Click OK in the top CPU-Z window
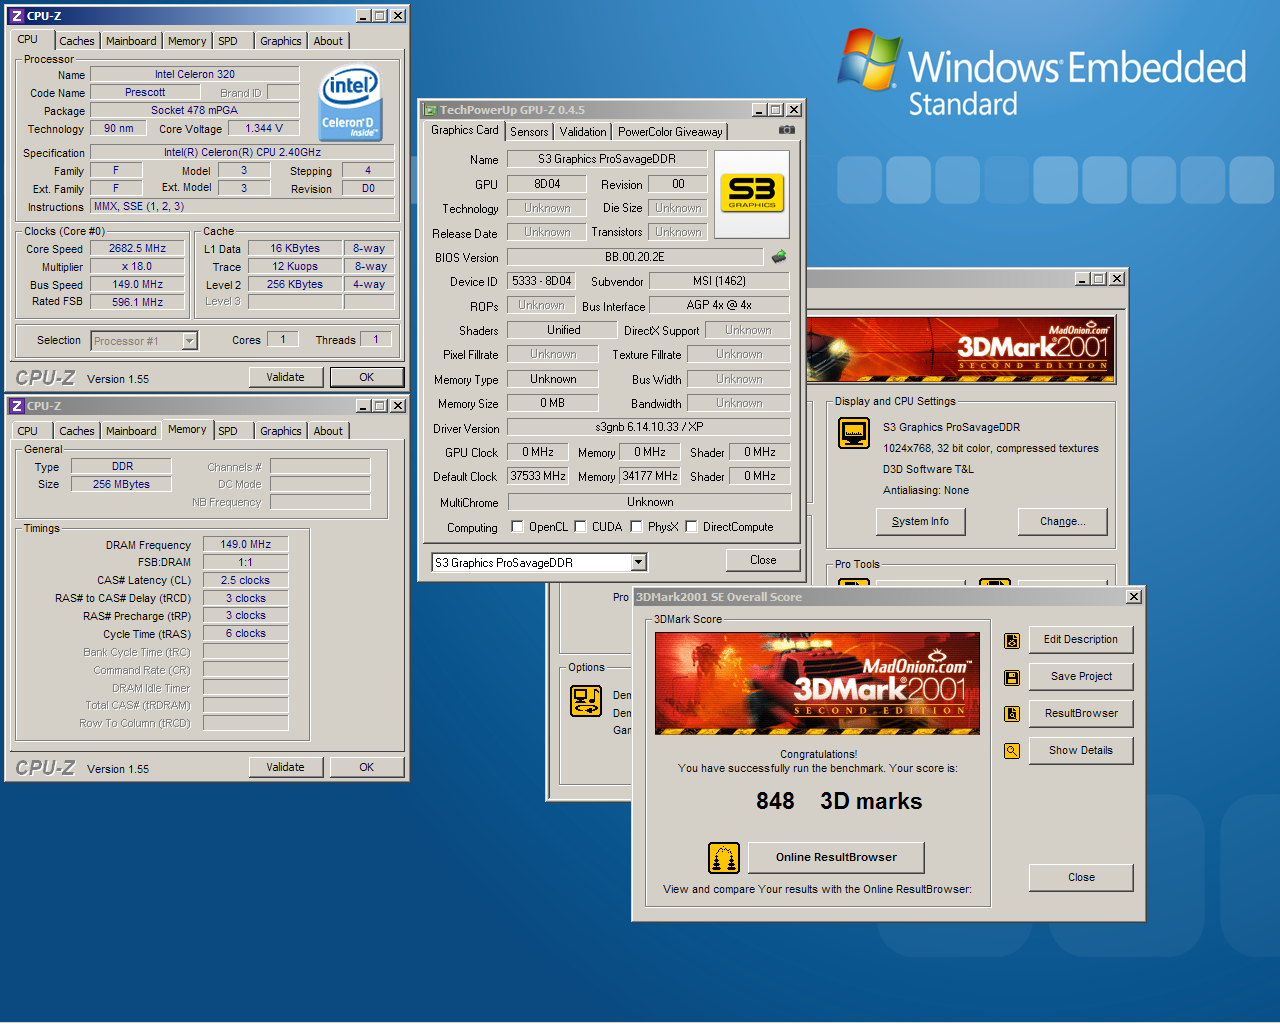The width and height of the screenshot is (1280, 1024). pyautogui.click(x=367, y=377)
